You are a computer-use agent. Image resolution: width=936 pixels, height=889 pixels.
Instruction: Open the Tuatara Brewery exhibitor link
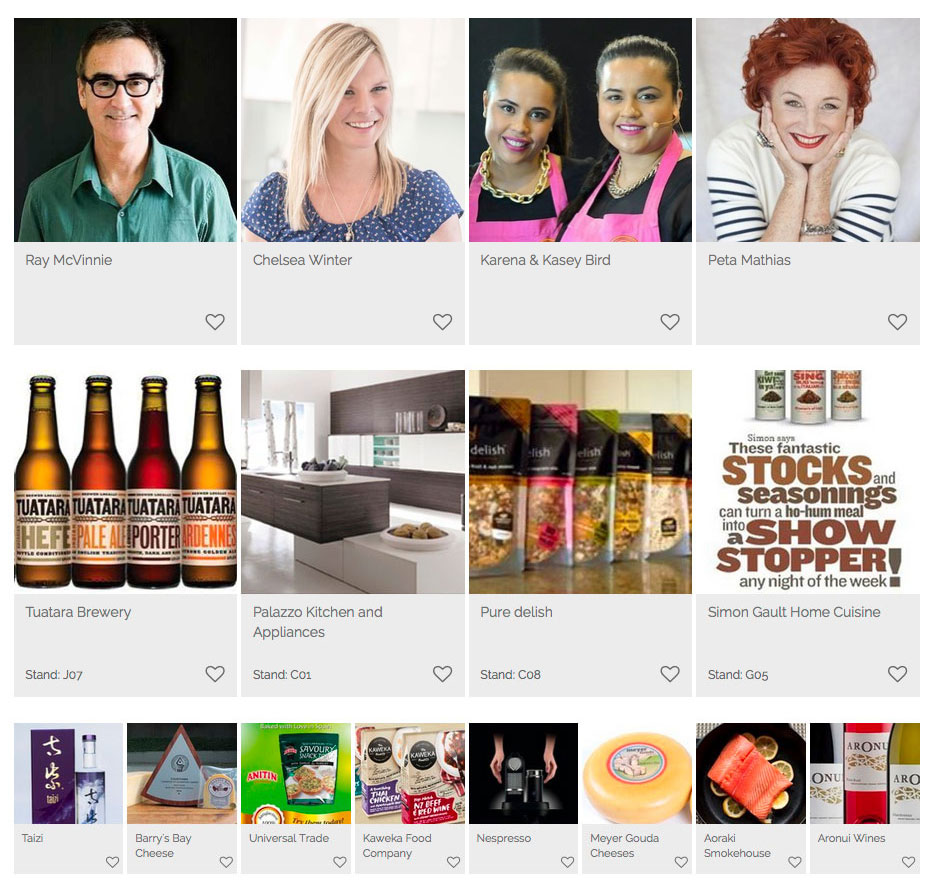click(x=78, y=613)
